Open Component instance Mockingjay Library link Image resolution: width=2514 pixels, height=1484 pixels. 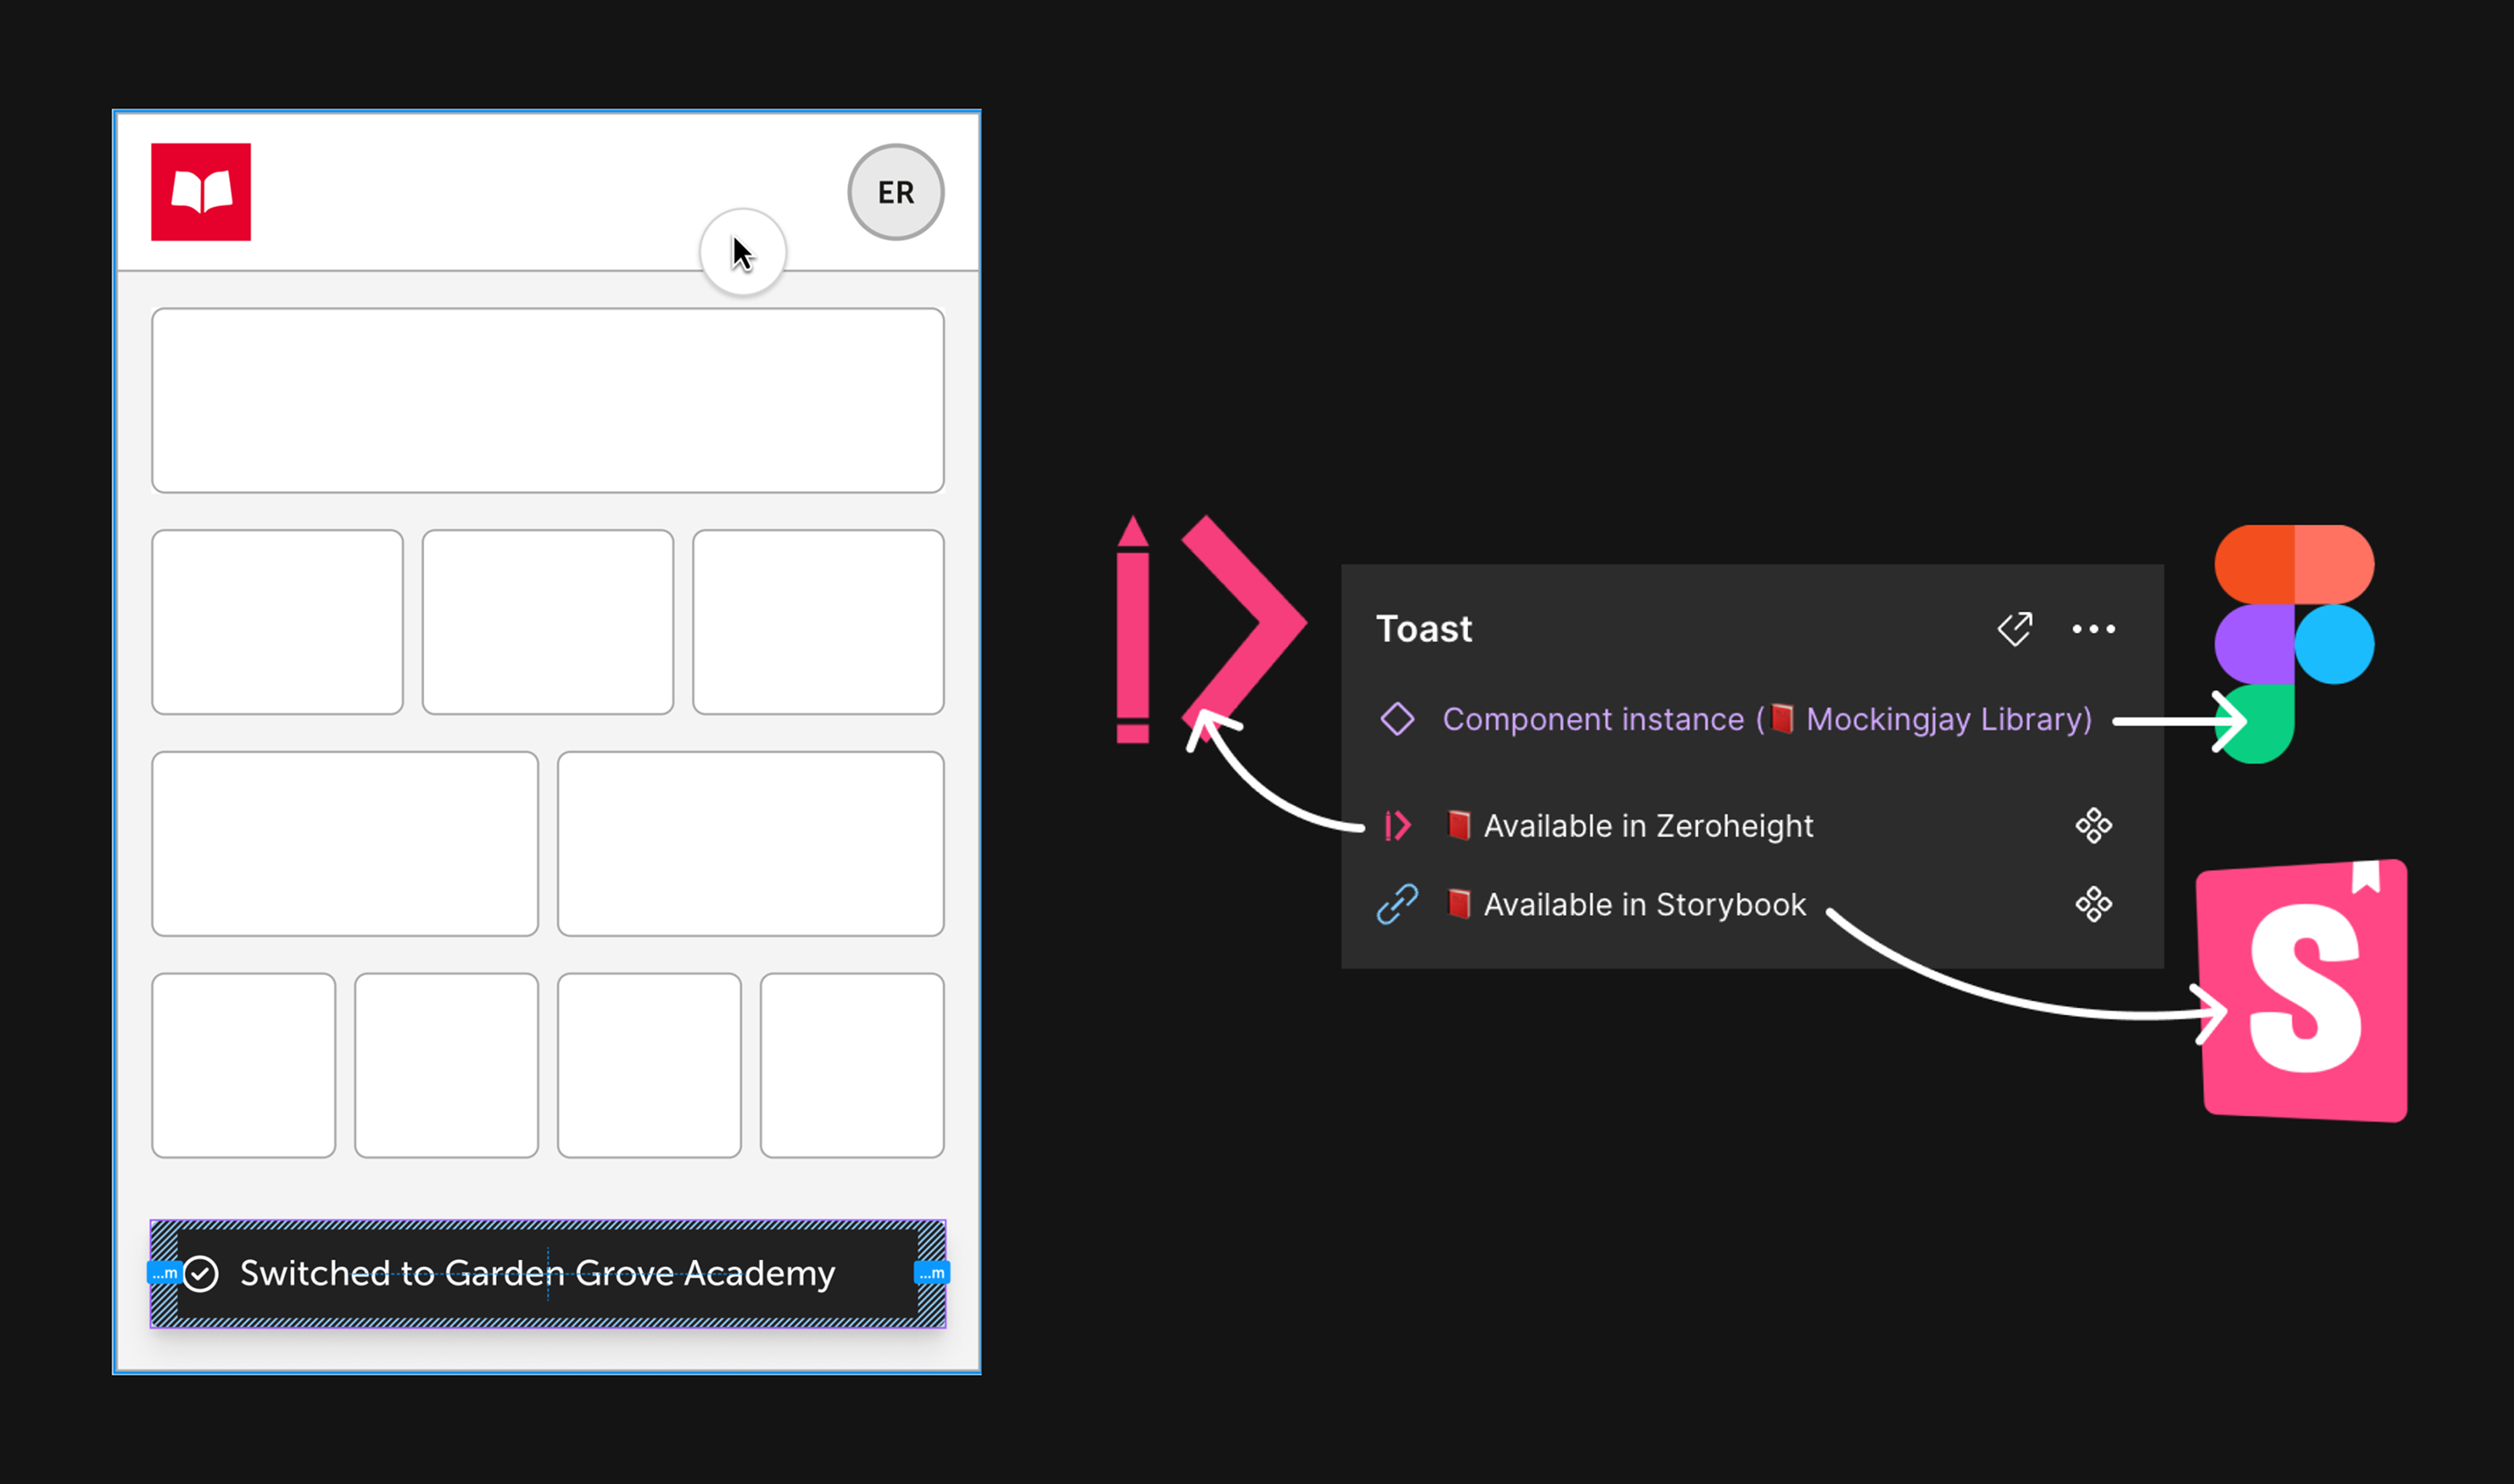(1766, 719)
